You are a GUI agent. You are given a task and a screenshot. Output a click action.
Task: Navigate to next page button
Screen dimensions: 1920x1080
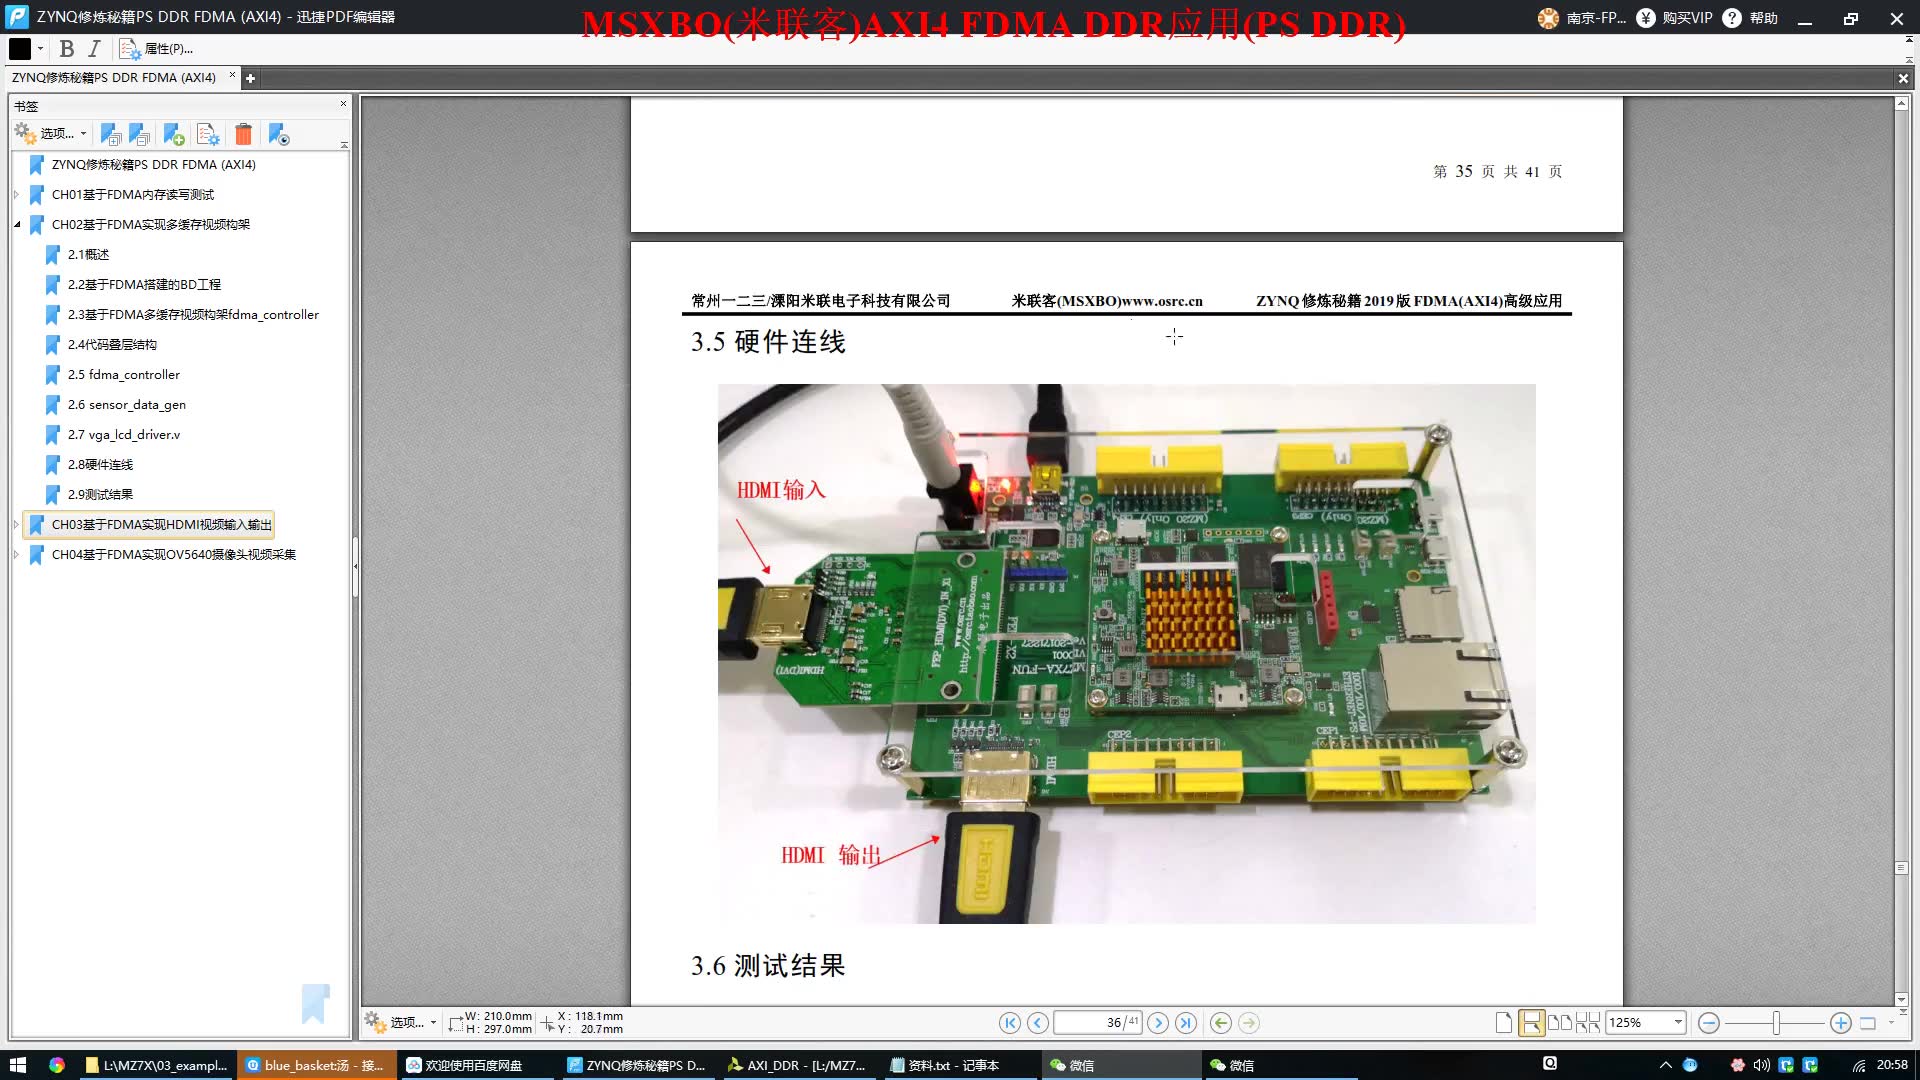point(1158,1022)
